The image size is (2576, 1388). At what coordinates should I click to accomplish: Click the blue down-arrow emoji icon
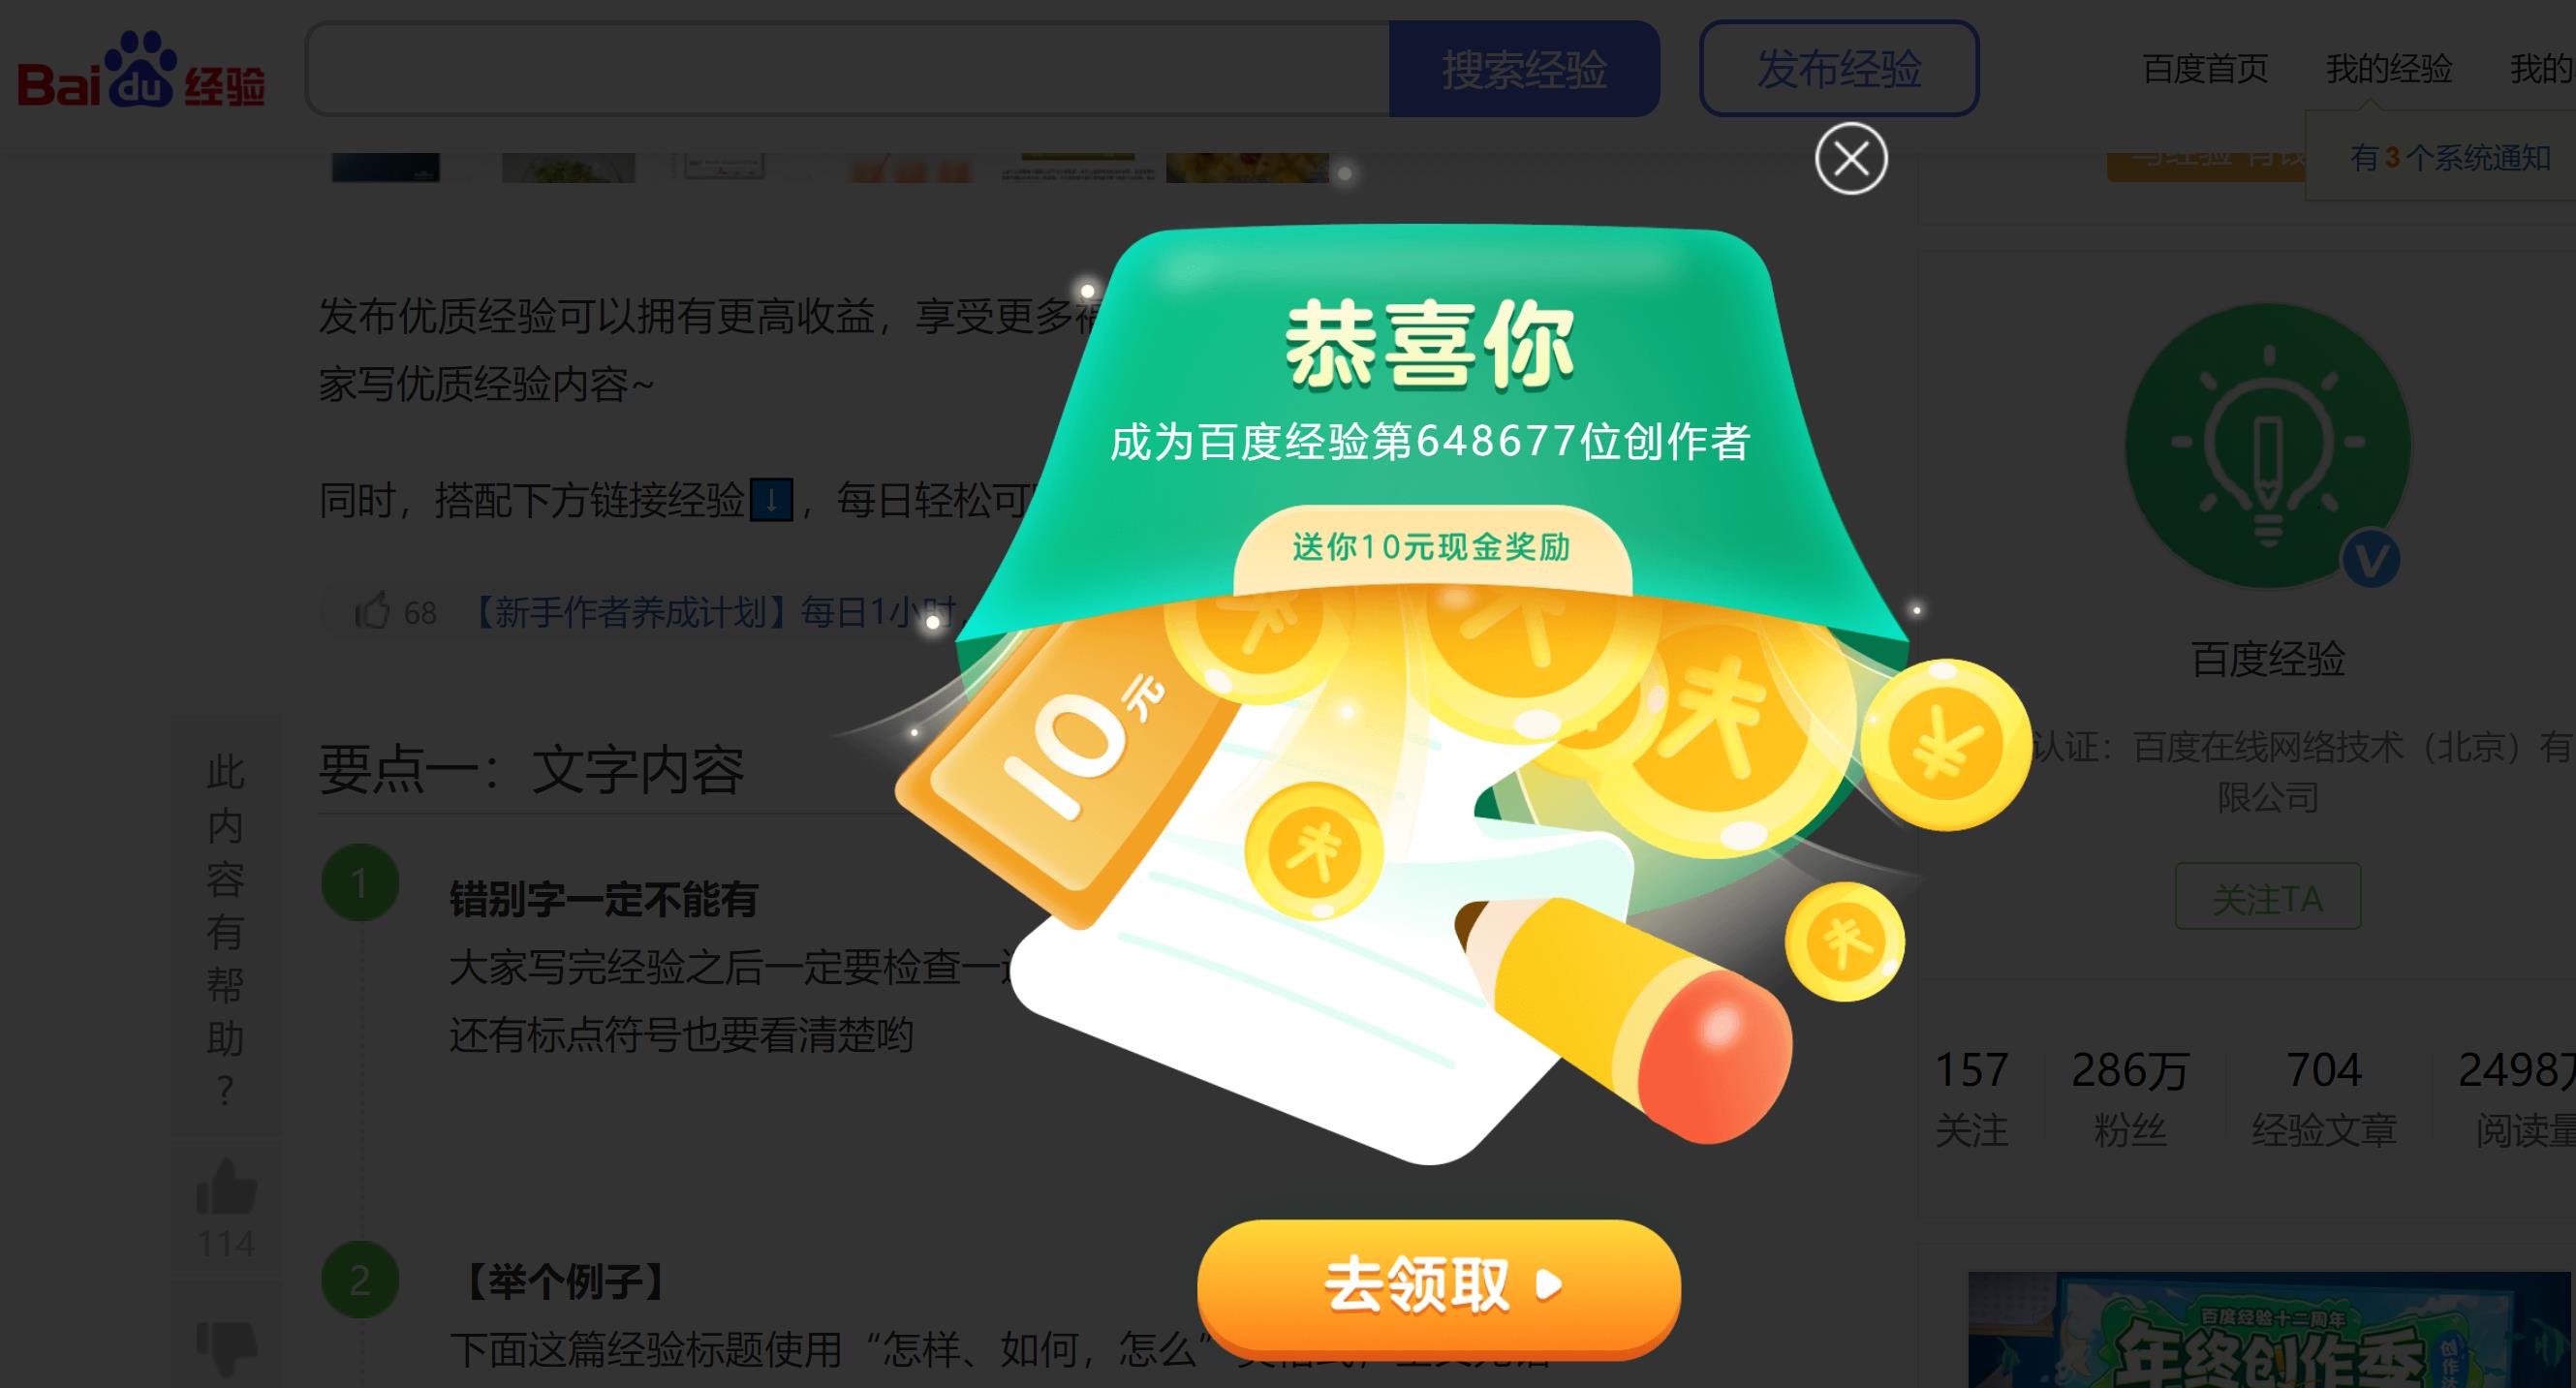(x=771, y=500)
